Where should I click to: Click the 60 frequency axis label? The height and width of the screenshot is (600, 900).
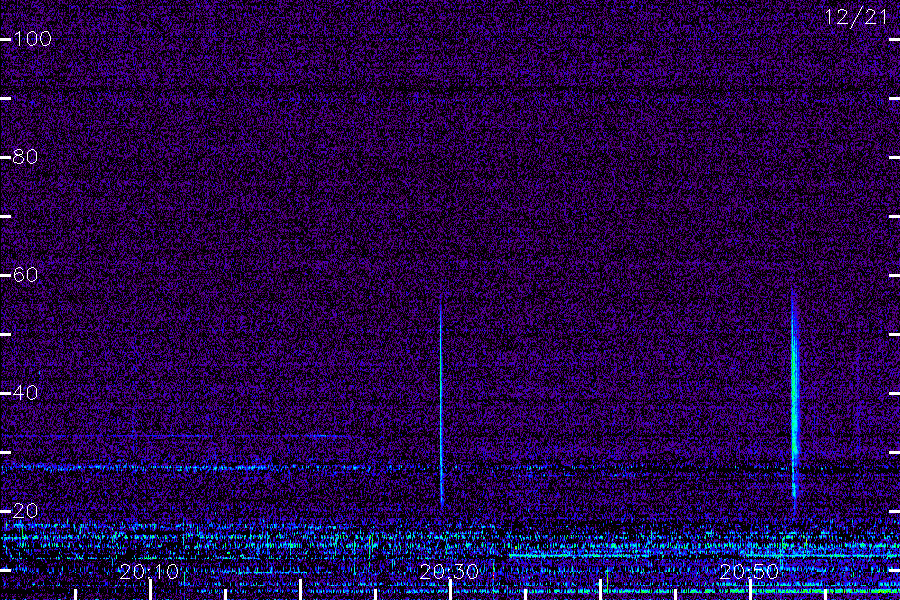[25, 275]
